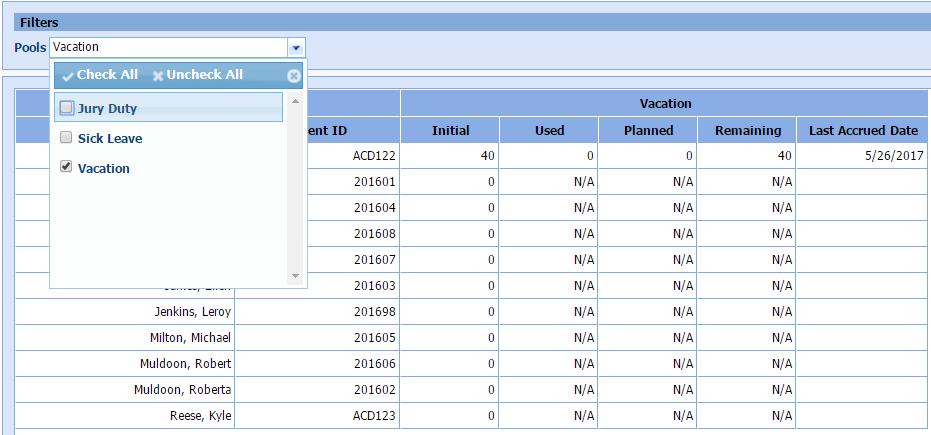Tick the Sick Leave checkbox
Image resolution: width=931 pixels, height=435 pixels.
point(67,138)
